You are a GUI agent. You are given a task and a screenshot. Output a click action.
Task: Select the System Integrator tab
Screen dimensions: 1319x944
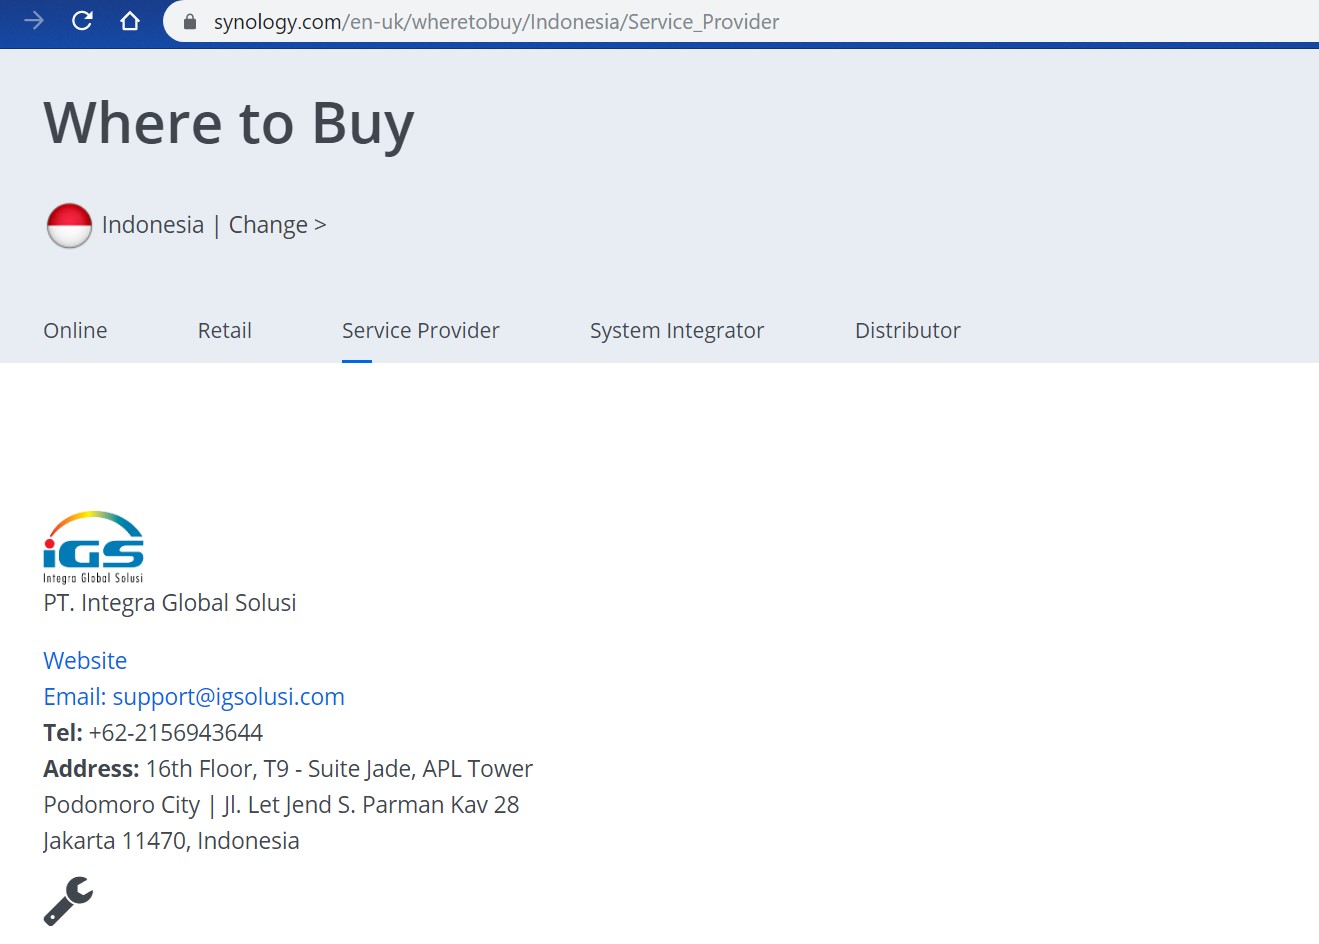pyautogui.click(x=676, y=330)
